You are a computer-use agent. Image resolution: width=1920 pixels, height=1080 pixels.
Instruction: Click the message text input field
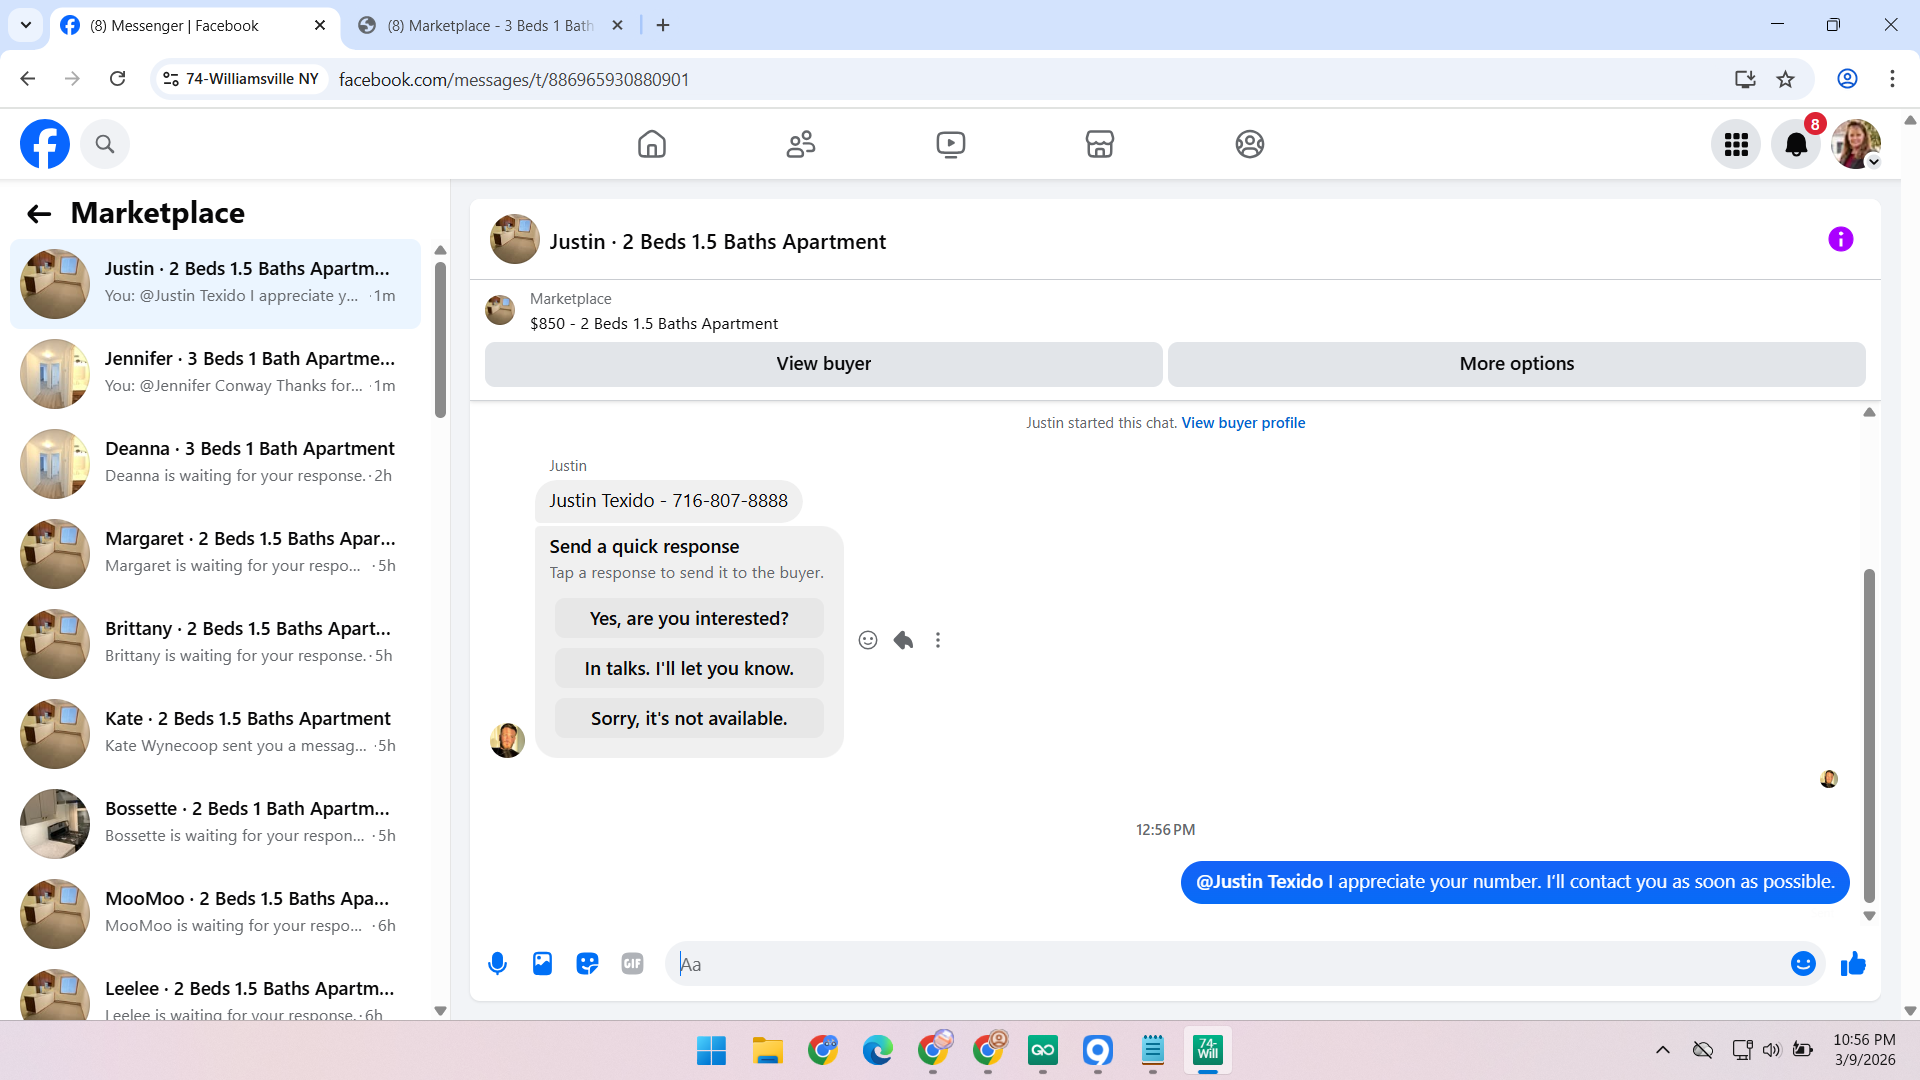(x=1230, y=964)
